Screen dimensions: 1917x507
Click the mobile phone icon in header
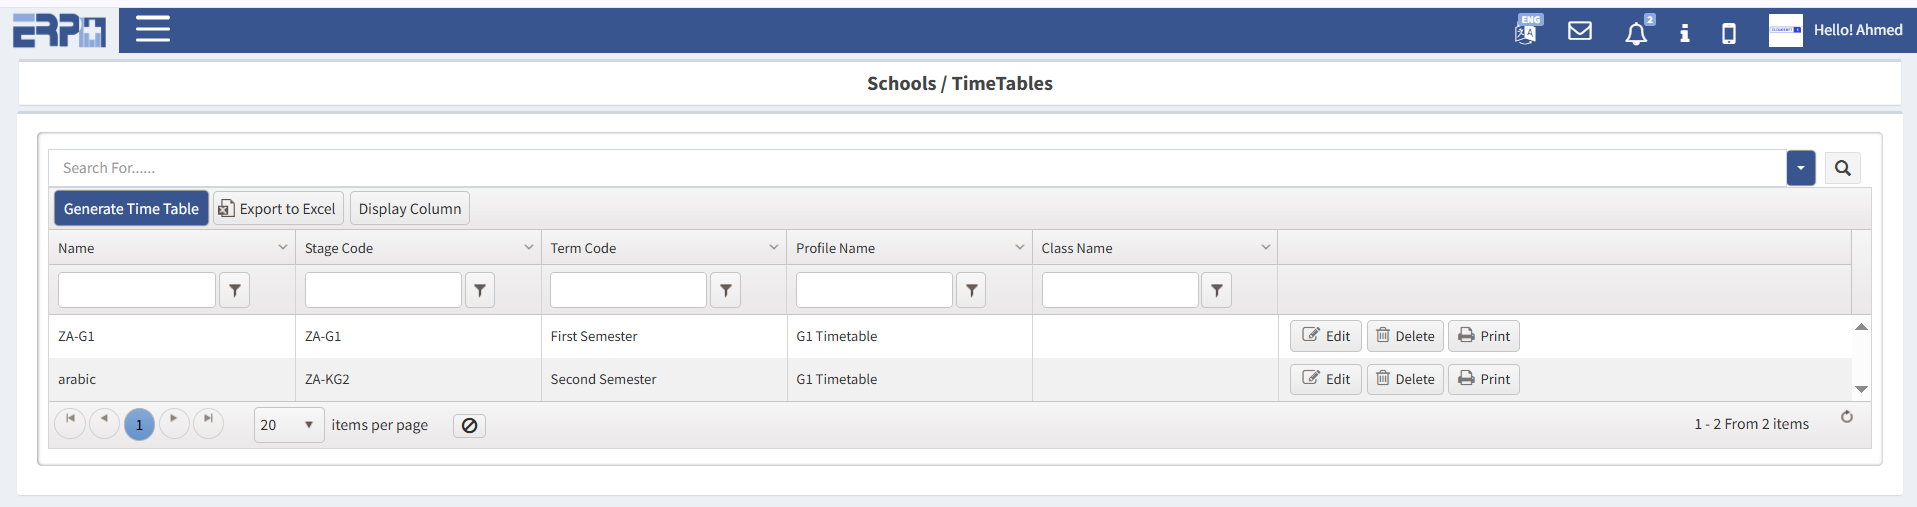coord(1729,33)
